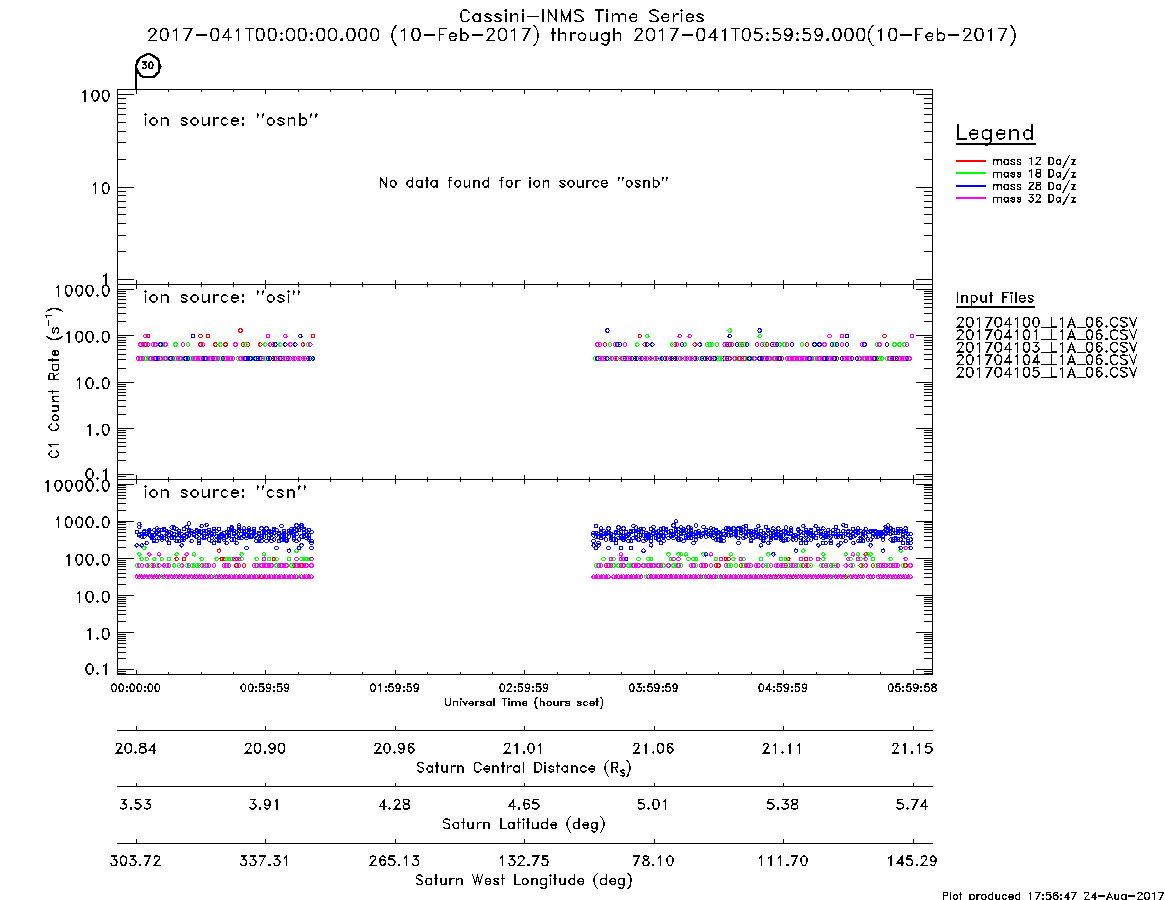Click the 21.15 distance value
This screenshot has width=1165, height=900.
click(912, 748)
